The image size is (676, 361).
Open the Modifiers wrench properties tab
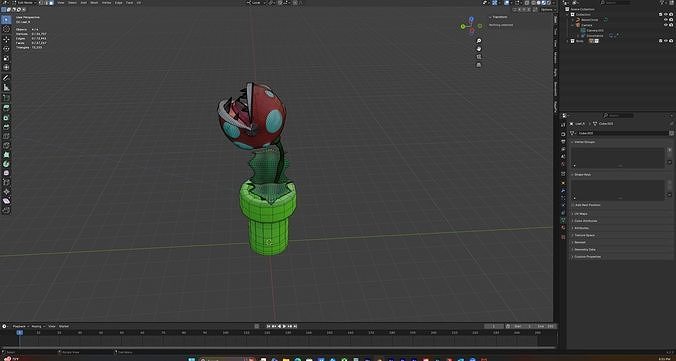(x=563, y=191)
